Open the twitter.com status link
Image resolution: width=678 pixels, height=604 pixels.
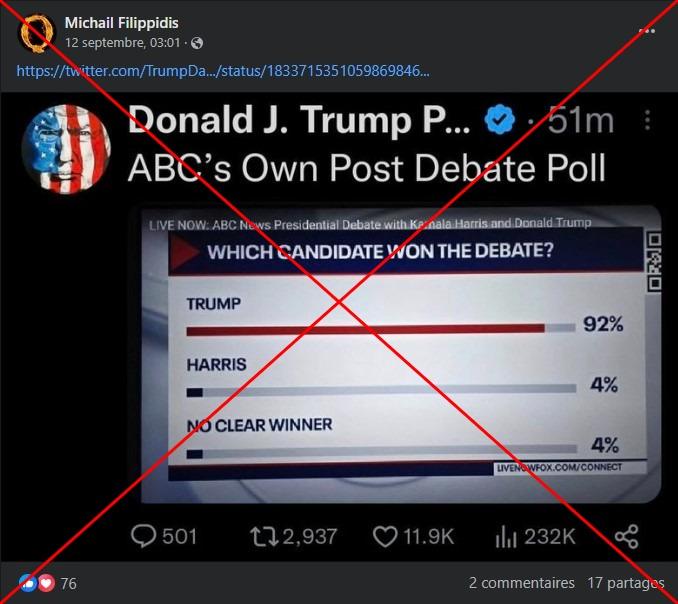(223, 70)
